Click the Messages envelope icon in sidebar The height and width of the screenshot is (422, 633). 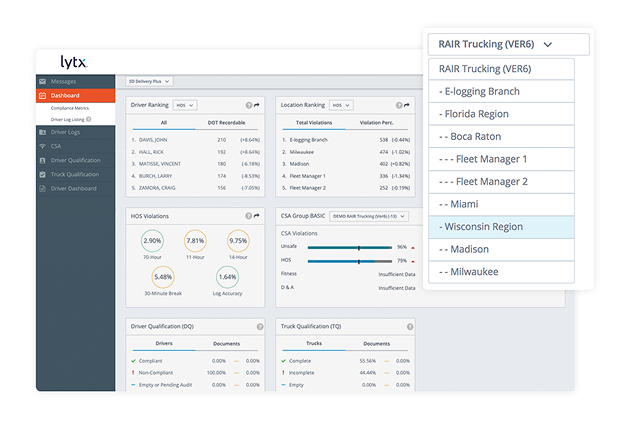coord(42,81)
